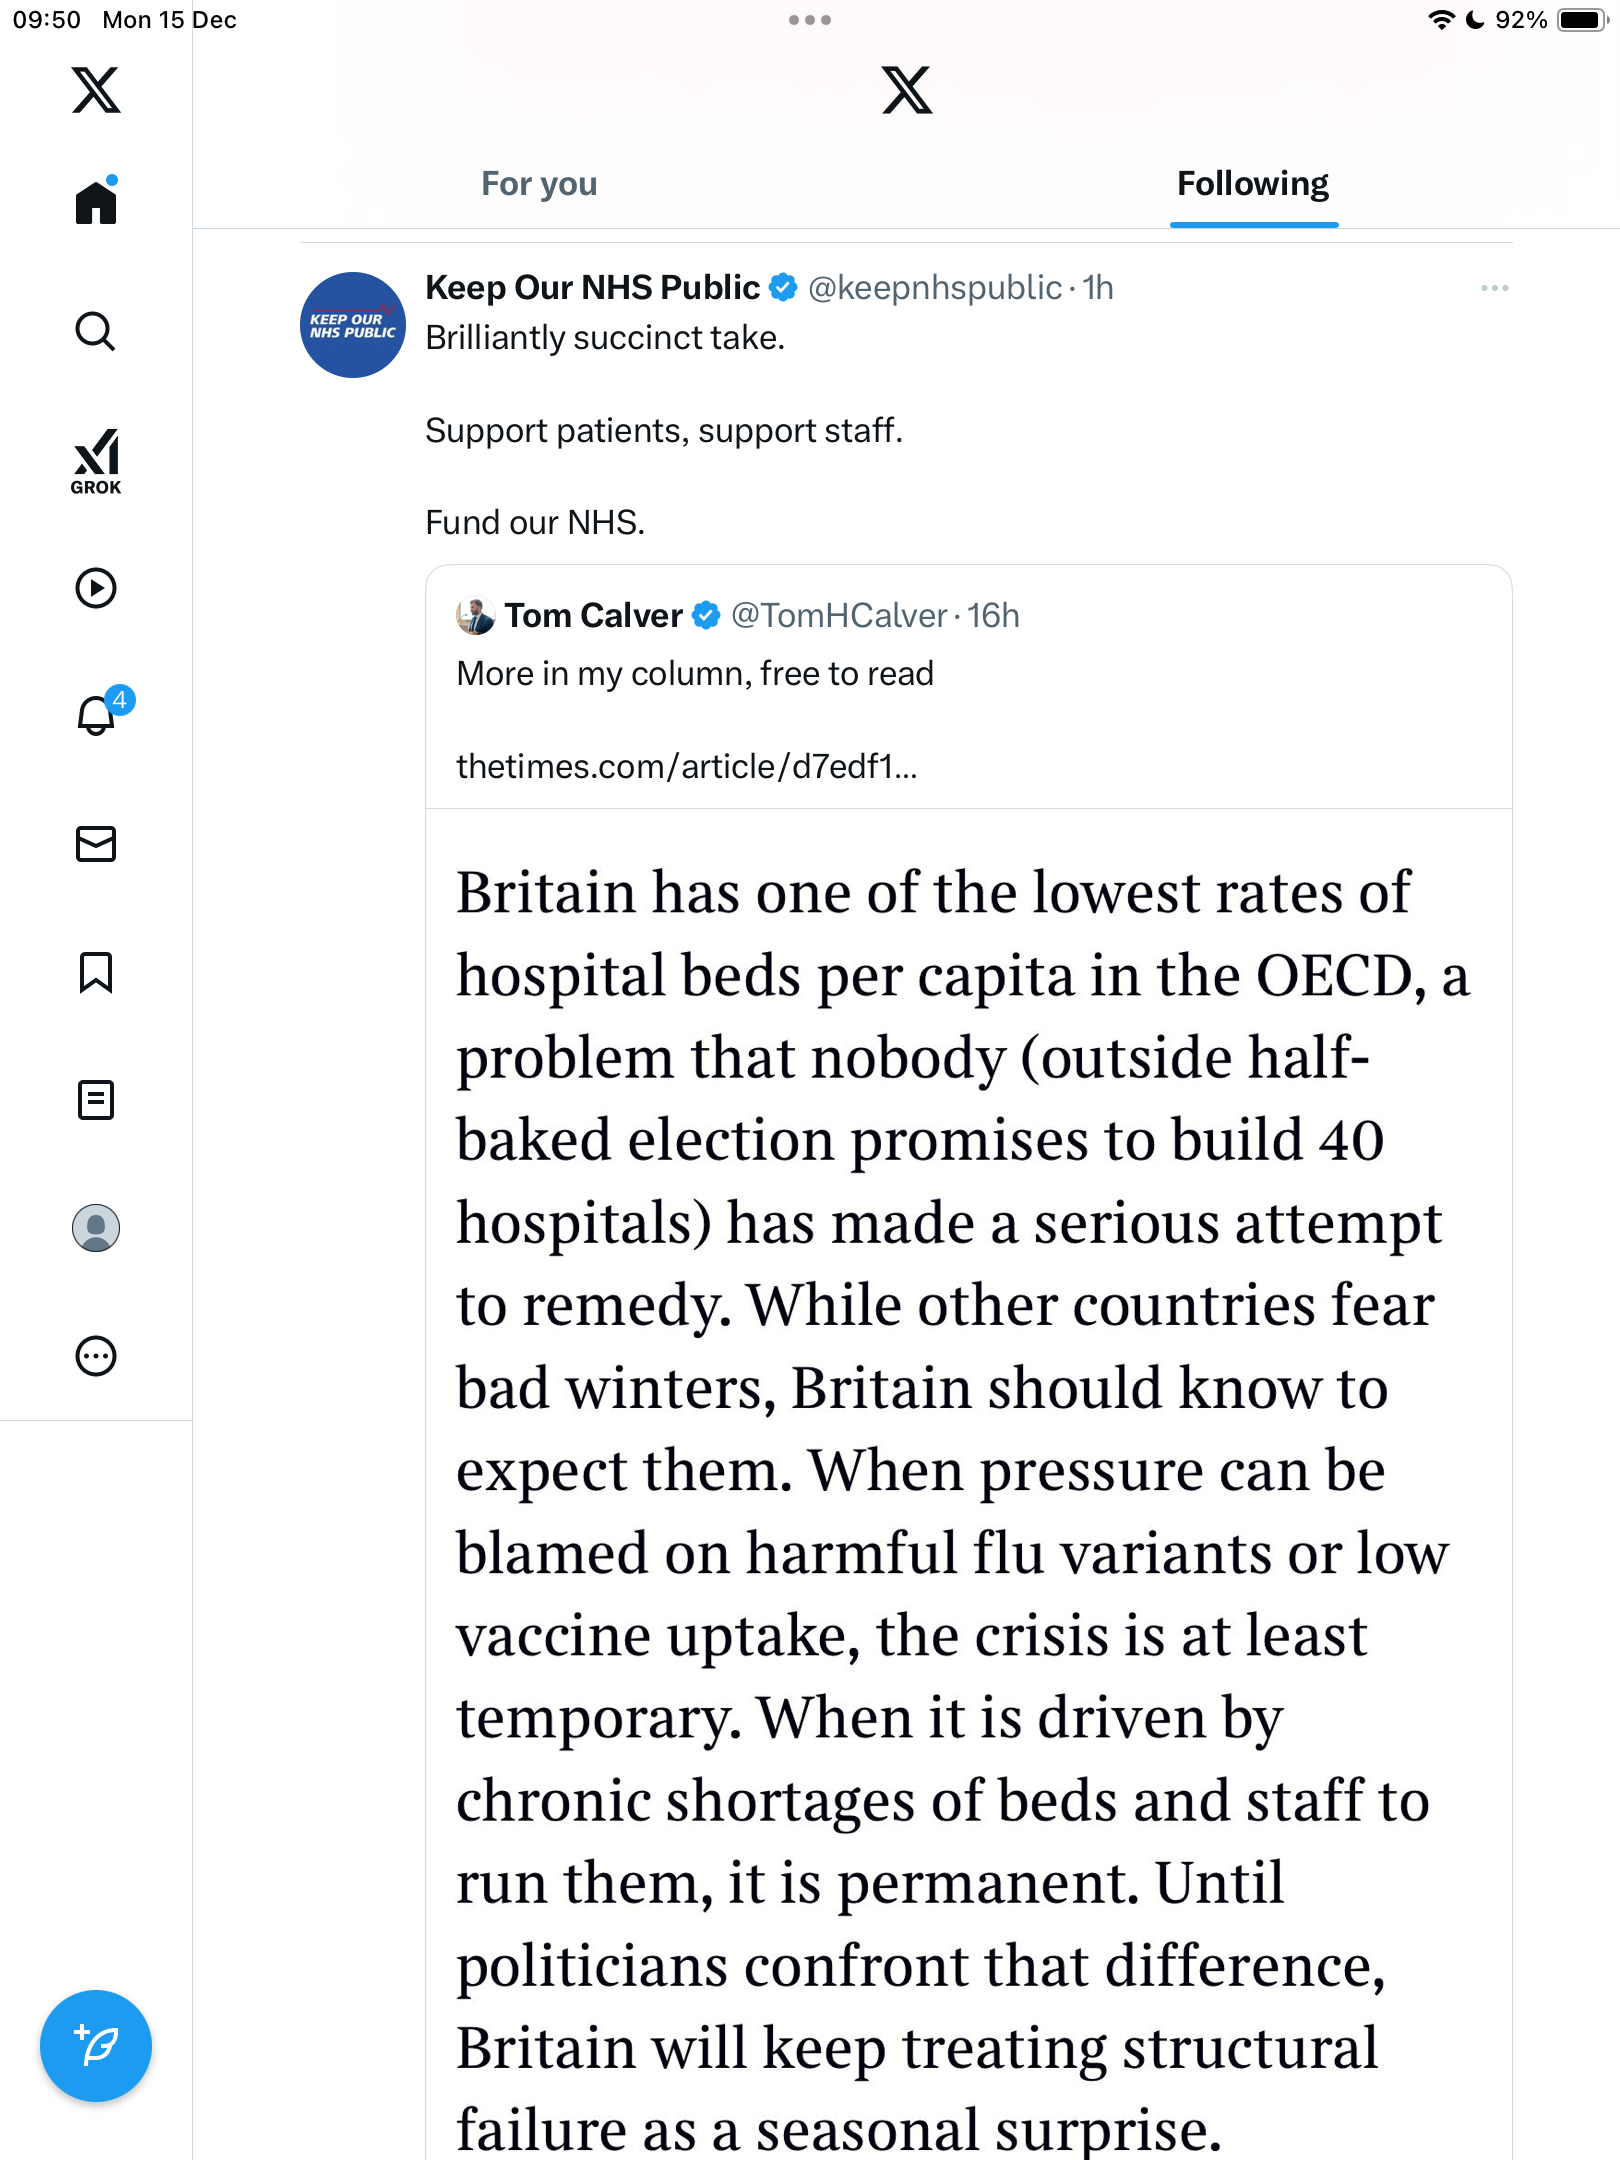Screen dimensions: 1620x2160
Task: Open the Video play icon in sidebar
Action: (96, 588)
